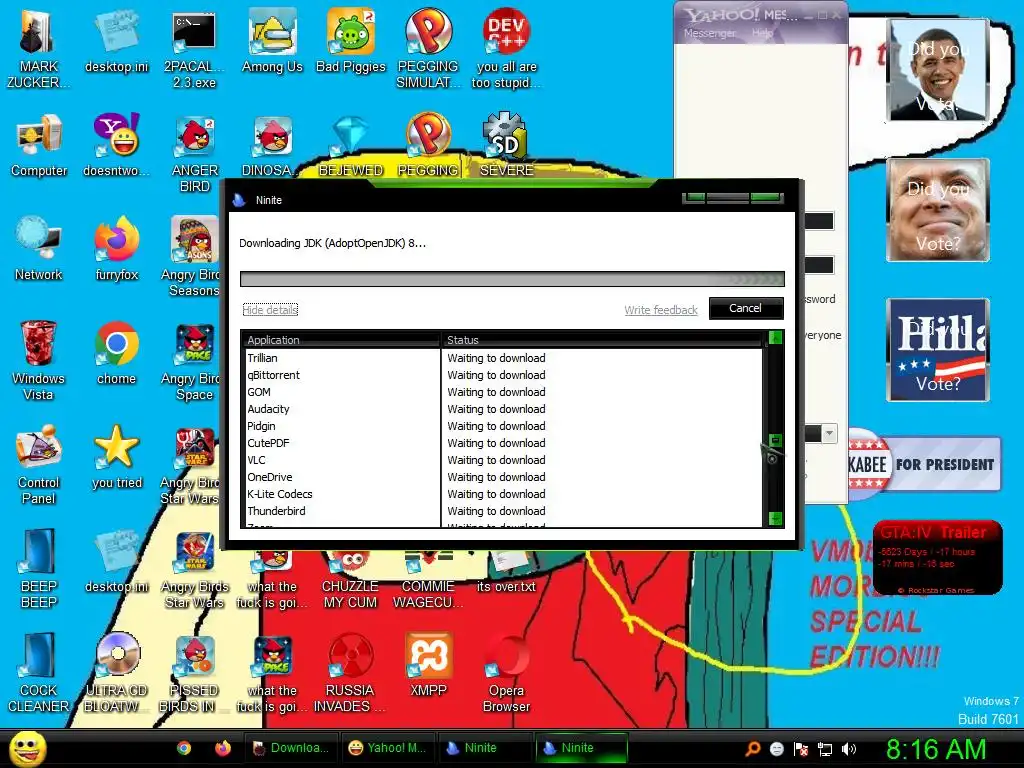
Task: Open Control Panel desktop icon
Action: coord(39,464)
